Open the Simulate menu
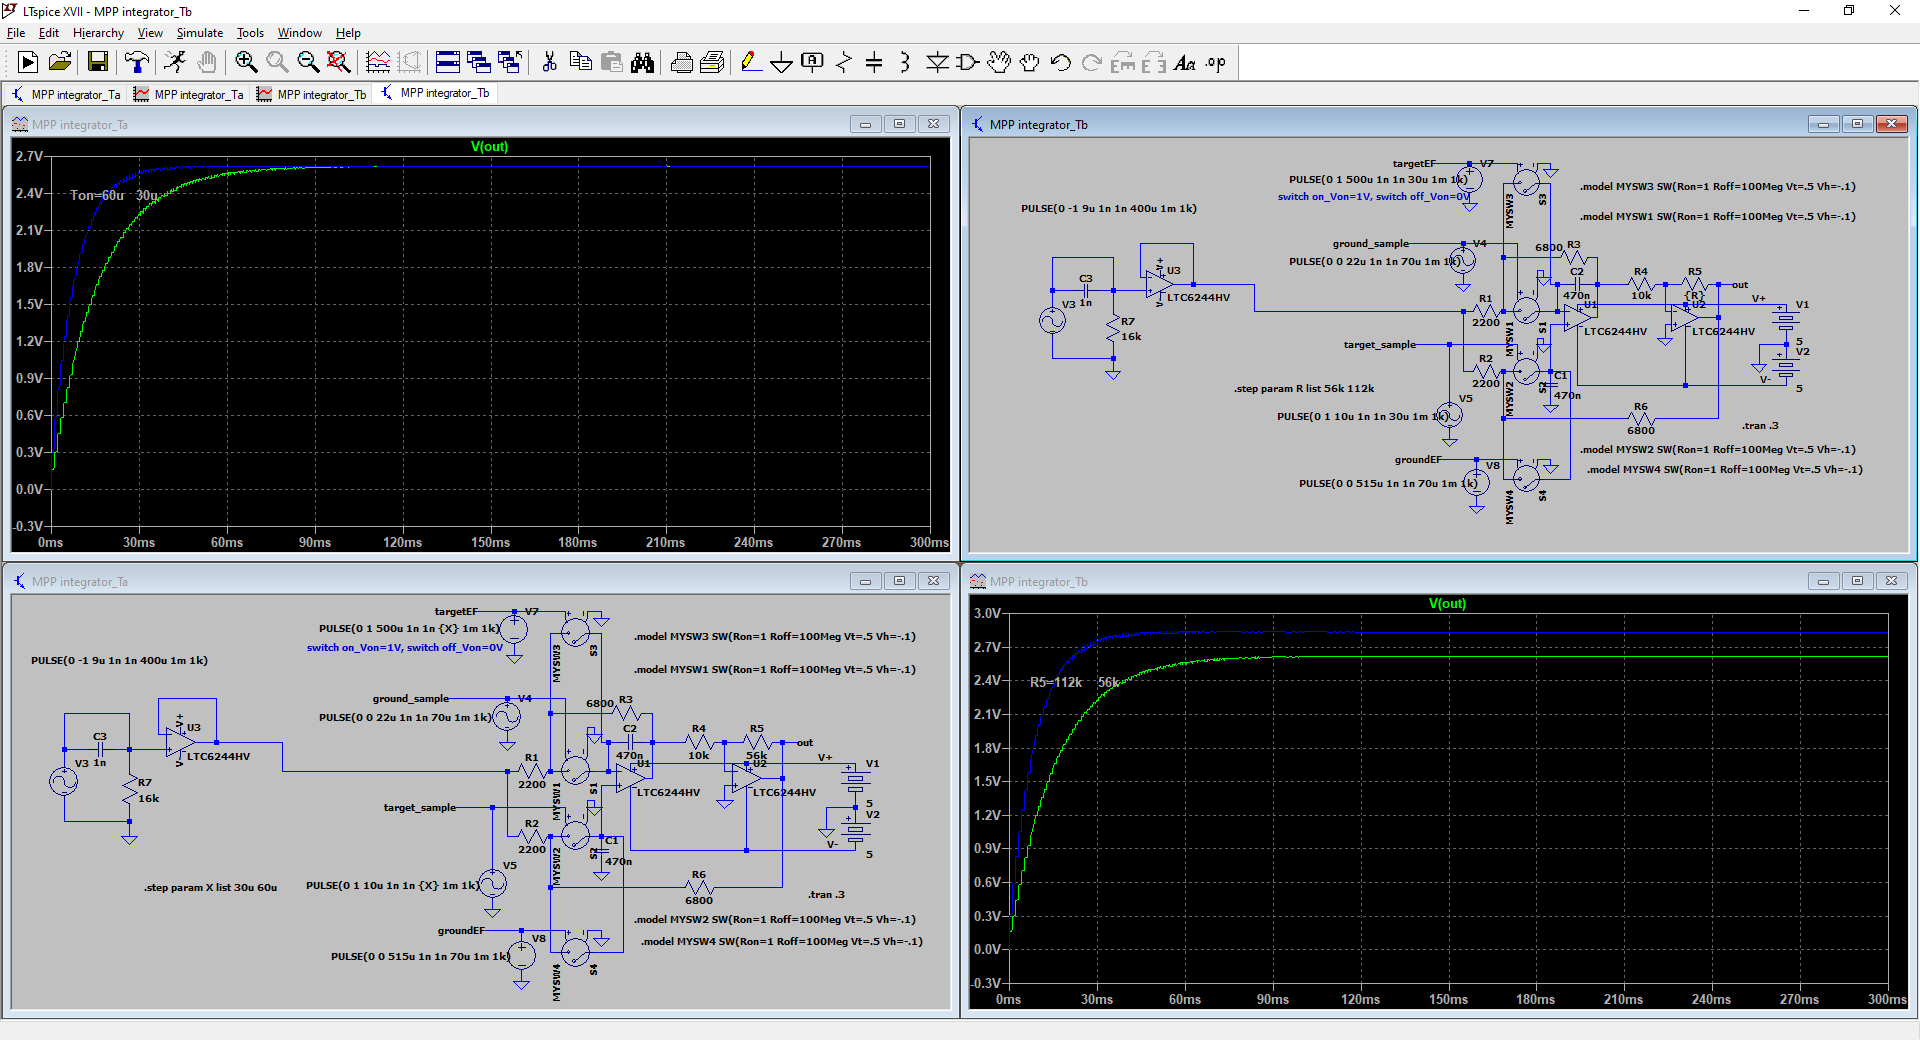The height and width of the screenshot is (1040, 1920). click(199, 33)
